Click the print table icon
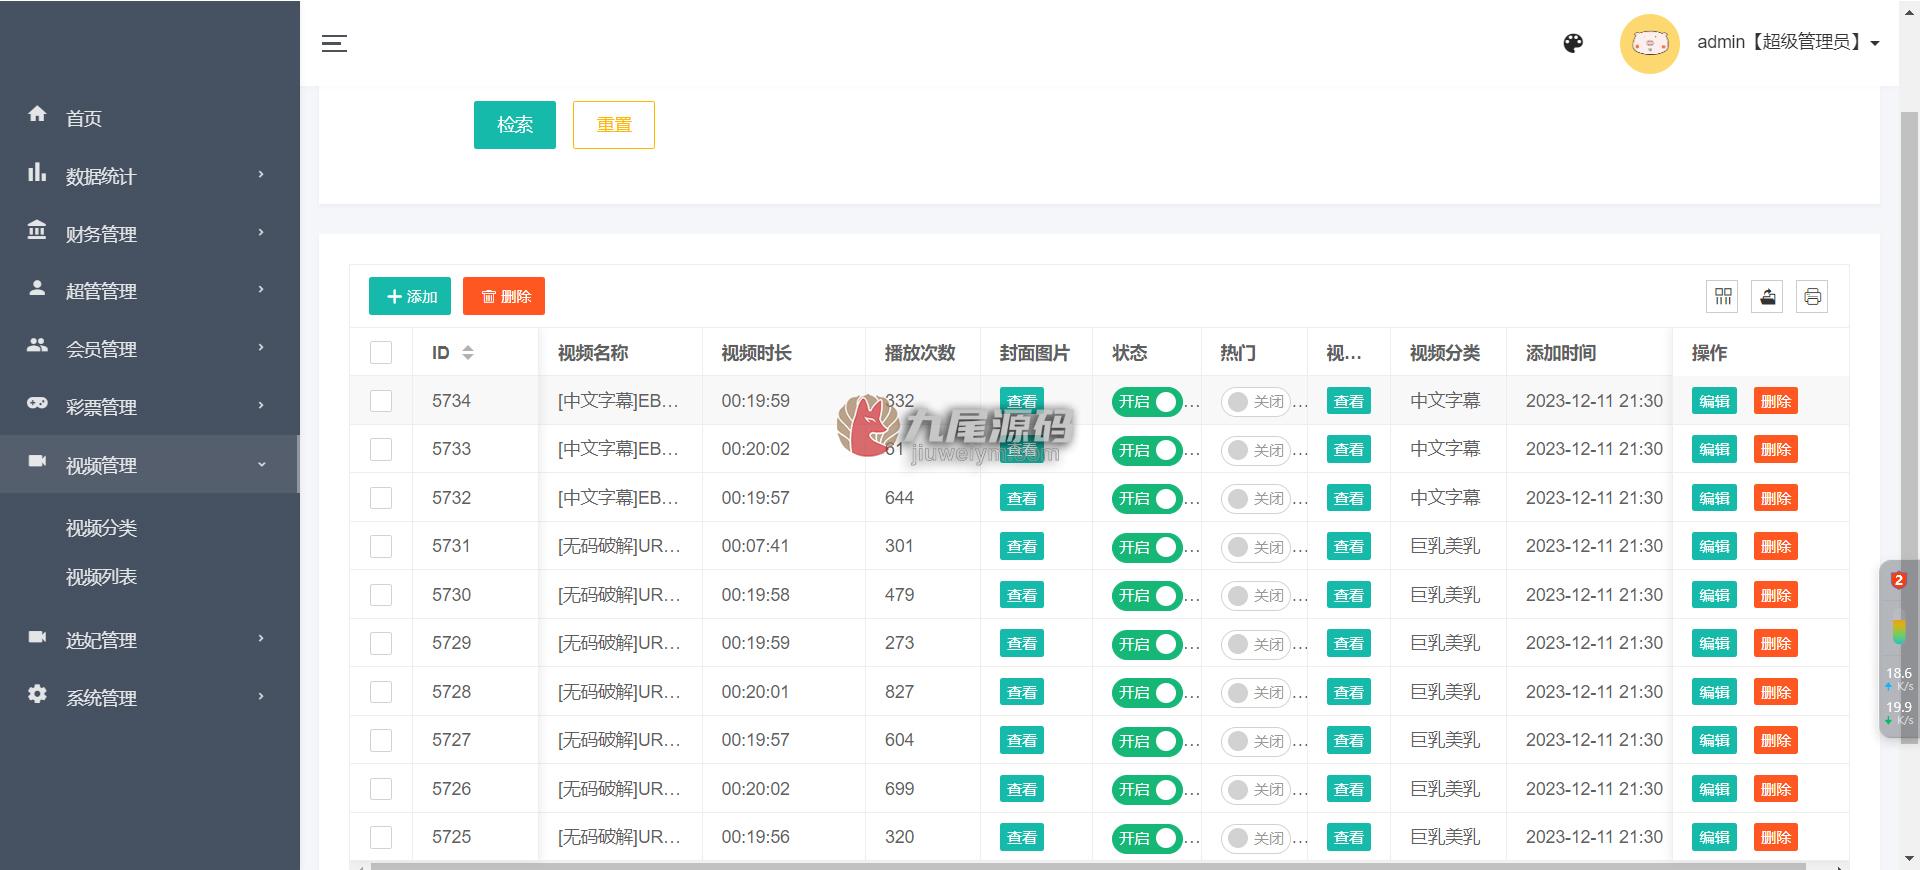Screen dimensions: 1920x870 click(x=1812, y=296)
